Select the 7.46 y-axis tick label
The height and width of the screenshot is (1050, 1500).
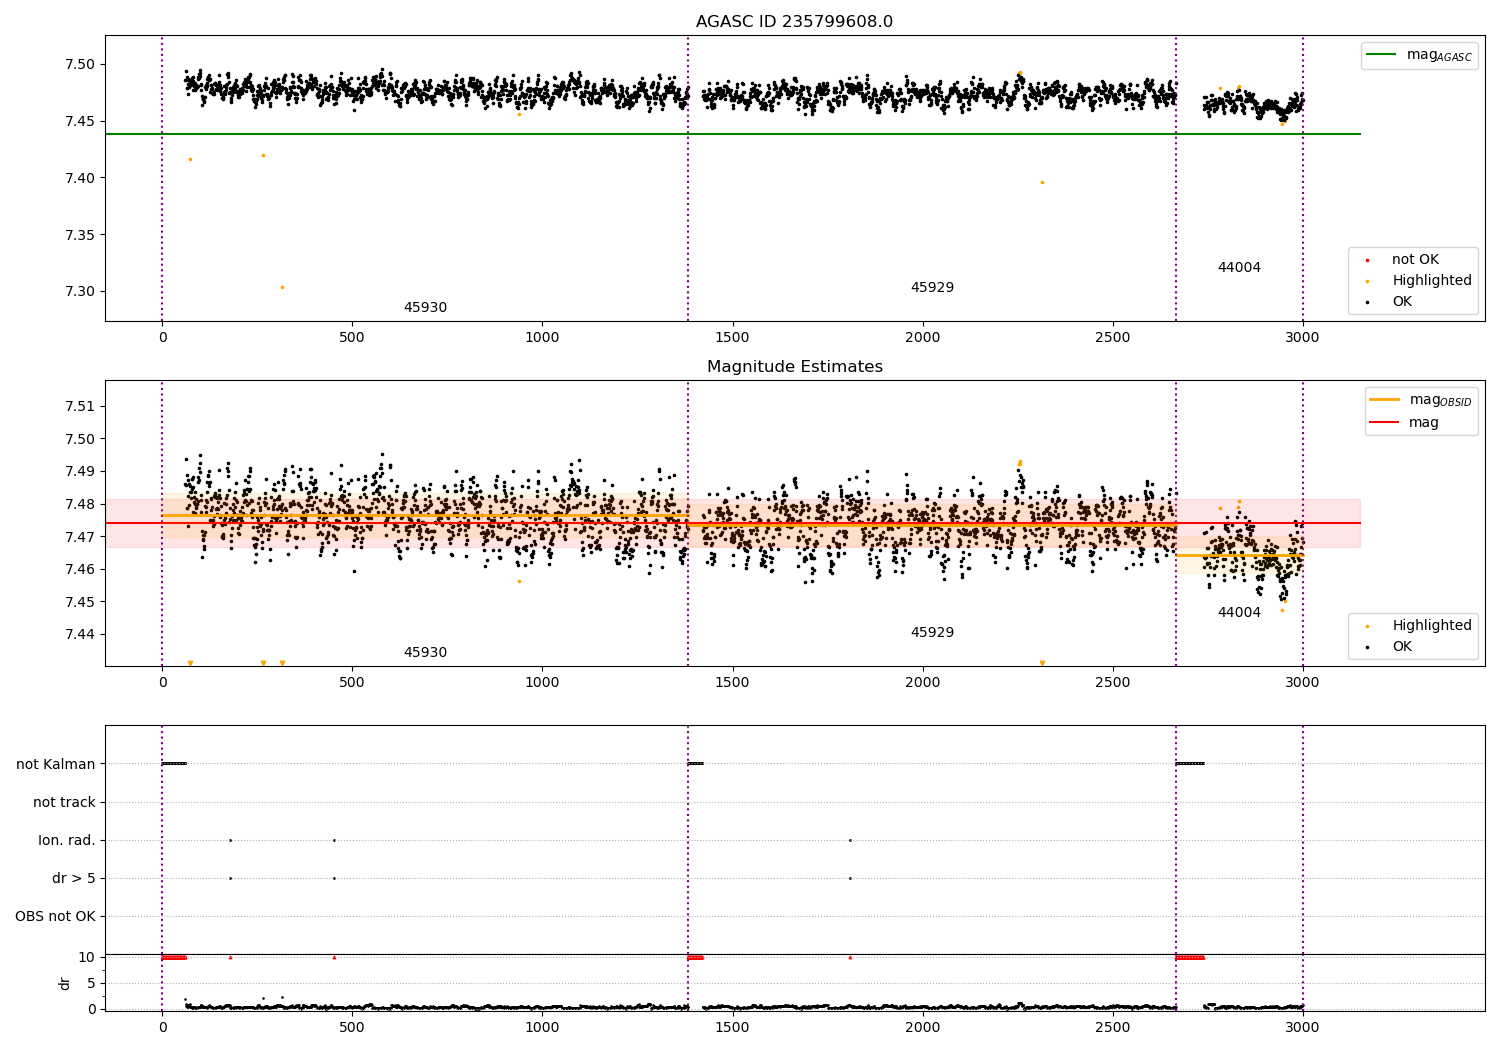(79, 569)
